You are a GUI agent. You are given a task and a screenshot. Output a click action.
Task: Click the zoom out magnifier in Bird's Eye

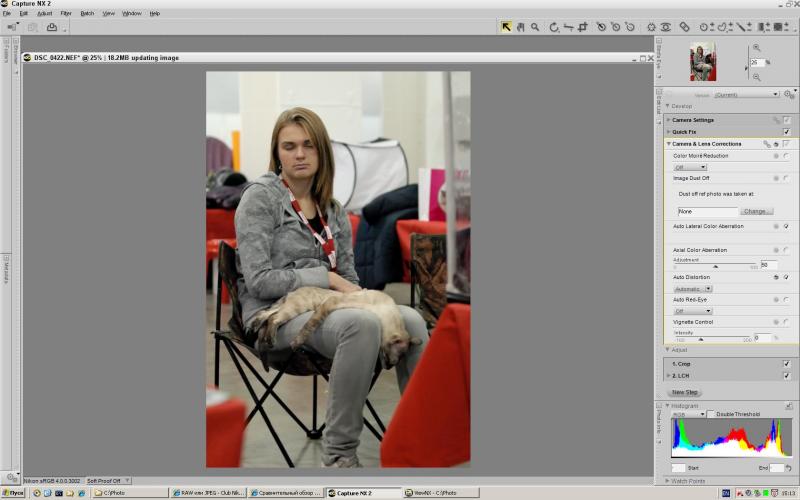pyautogui.click(x=757, y=77)
